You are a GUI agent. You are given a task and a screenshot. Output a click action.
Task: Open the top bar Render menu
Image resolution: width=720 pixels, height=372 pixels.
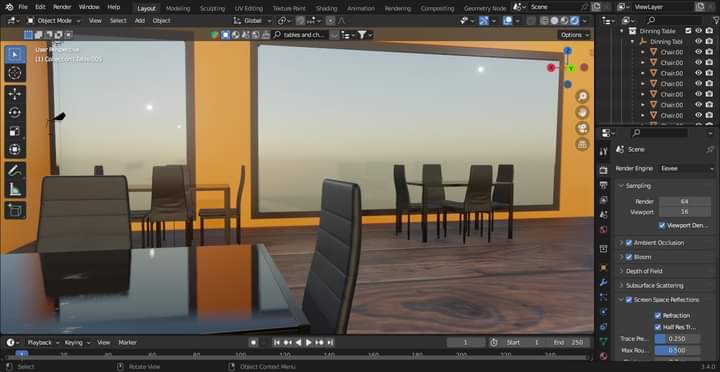(62, 7)
